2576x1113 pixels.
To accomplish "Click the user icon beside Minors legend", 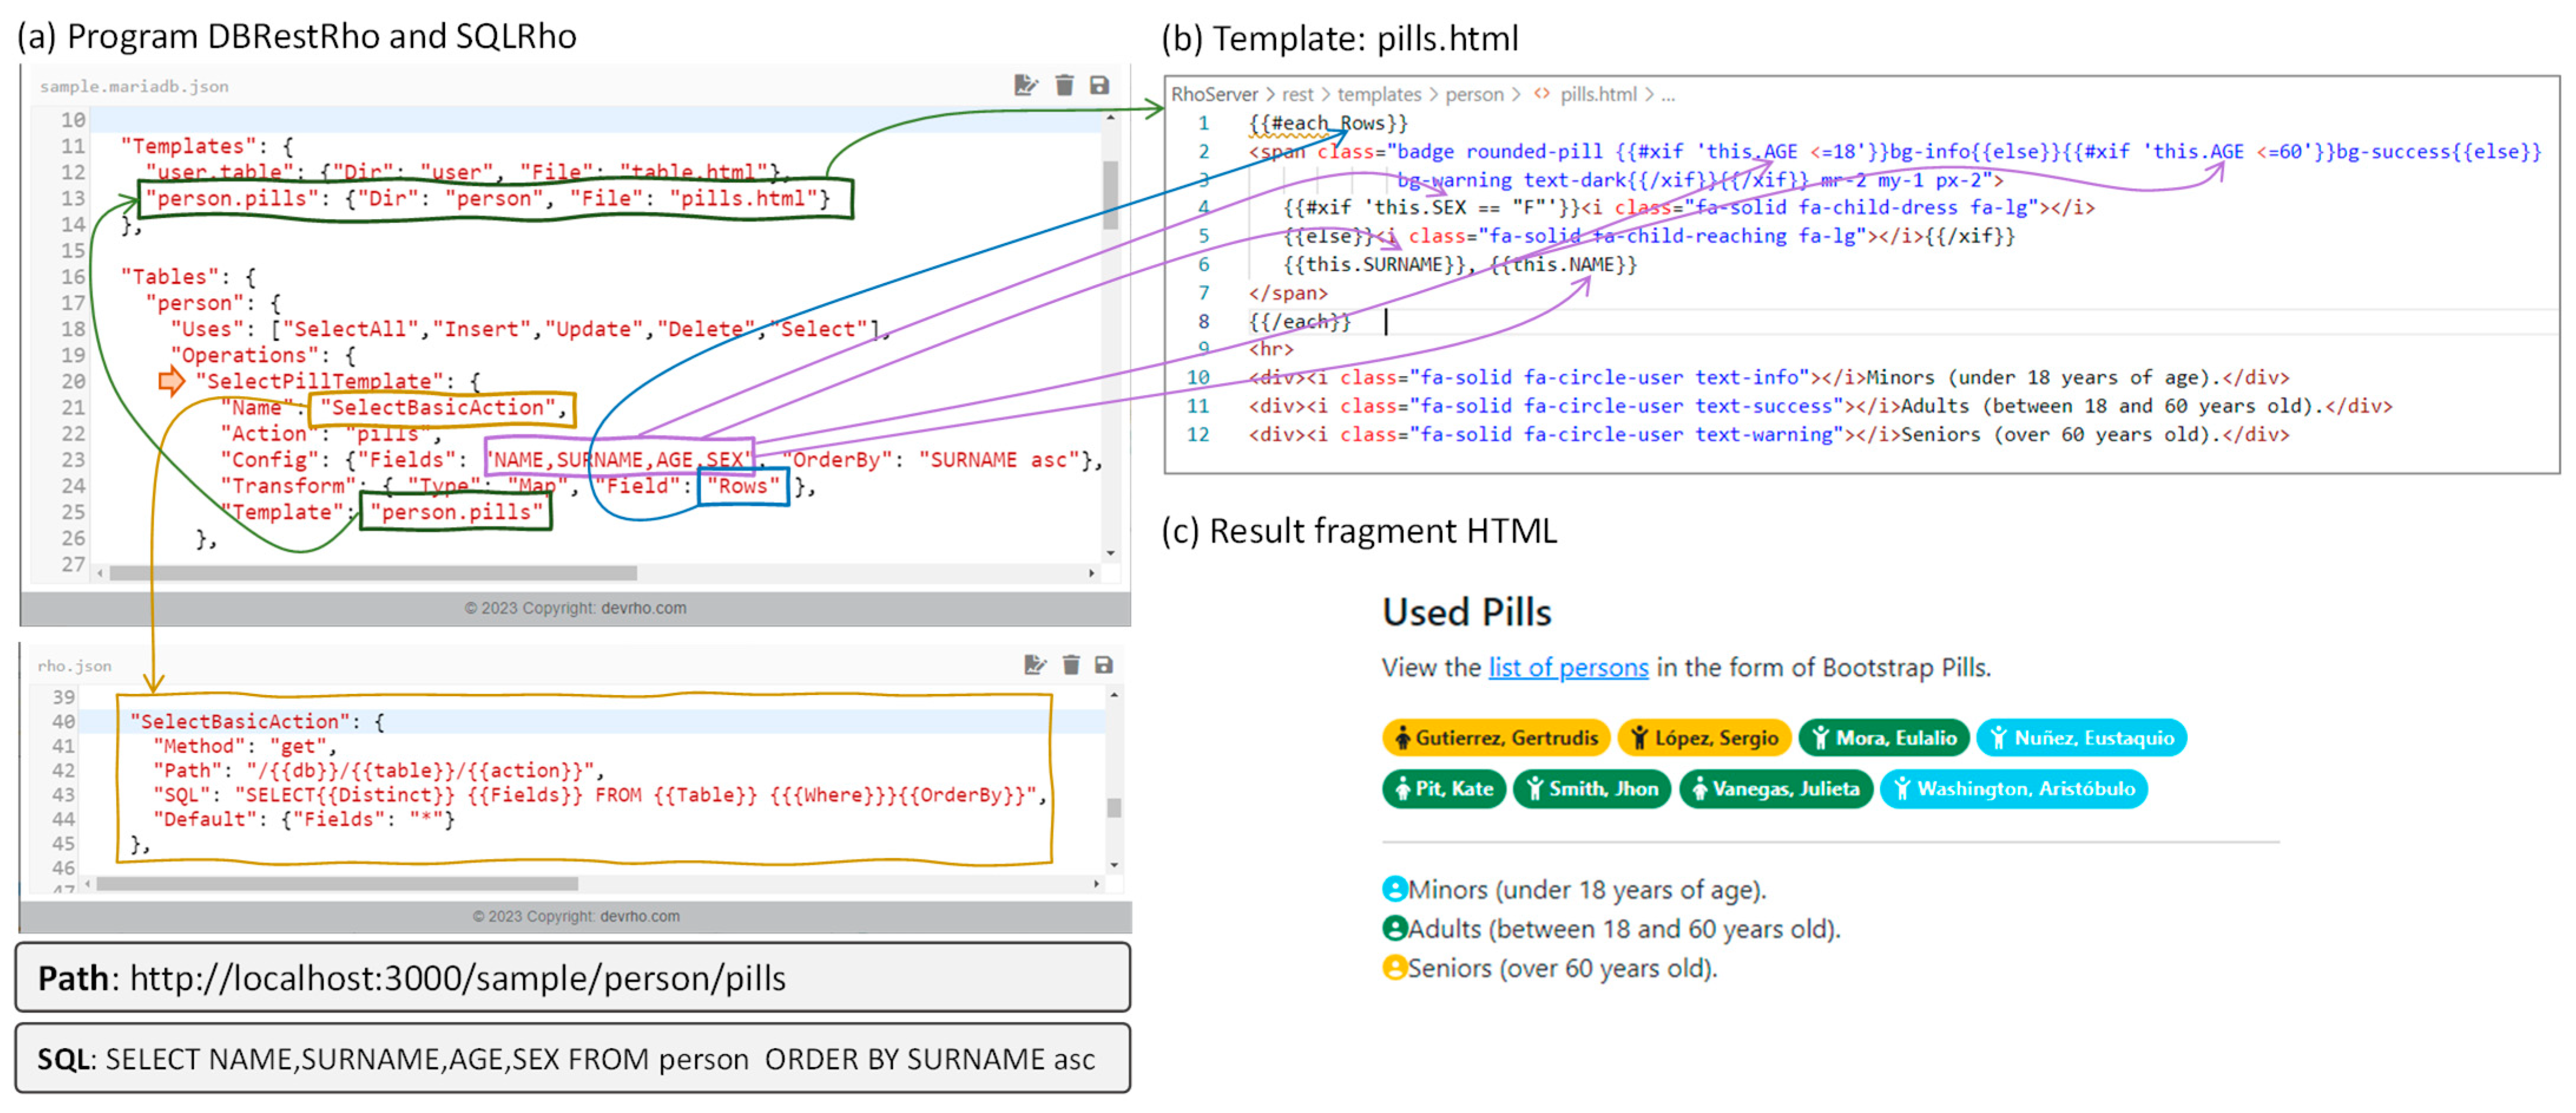I will [1394, 888].
